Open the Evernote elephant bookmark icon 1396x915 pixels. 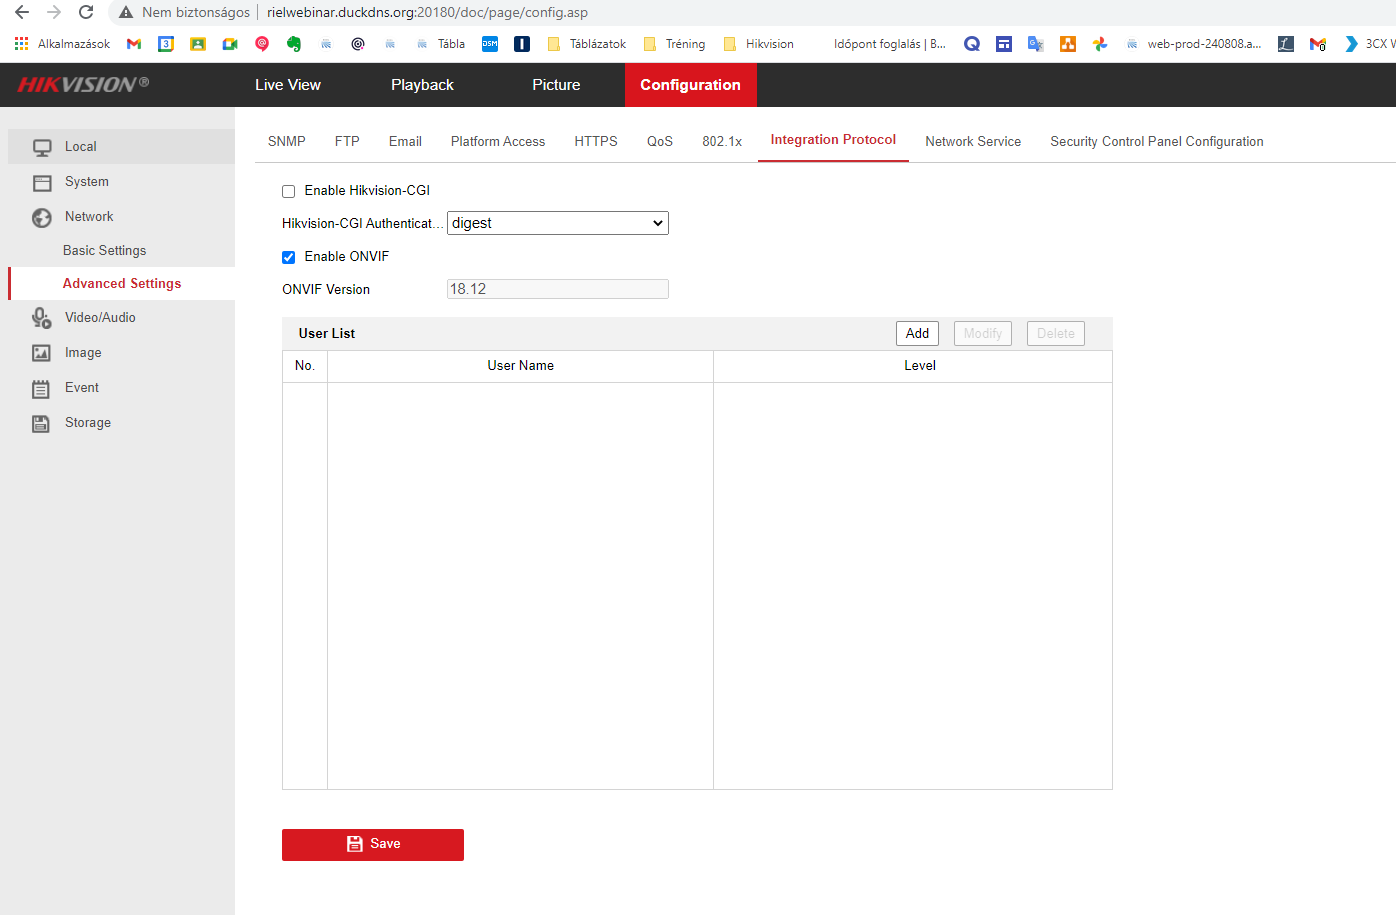pos(294,44)
